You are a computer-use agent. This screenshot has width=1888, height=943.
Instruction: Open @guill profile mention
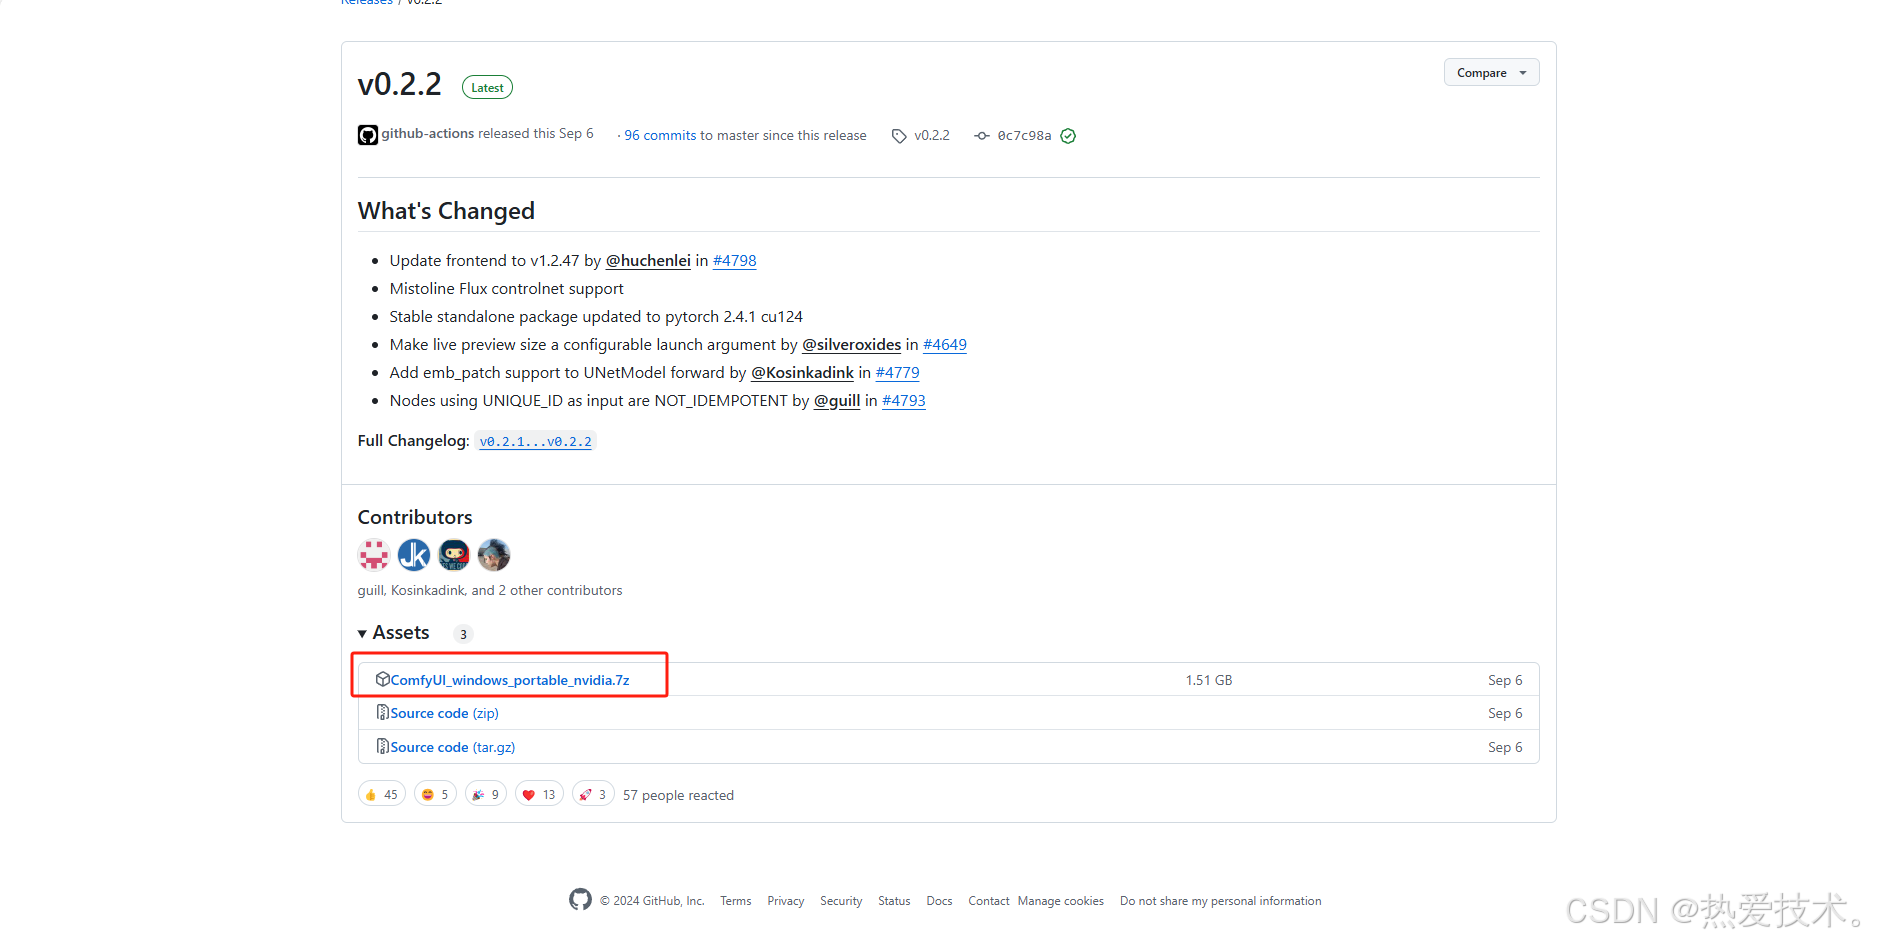tap(837, 401)
